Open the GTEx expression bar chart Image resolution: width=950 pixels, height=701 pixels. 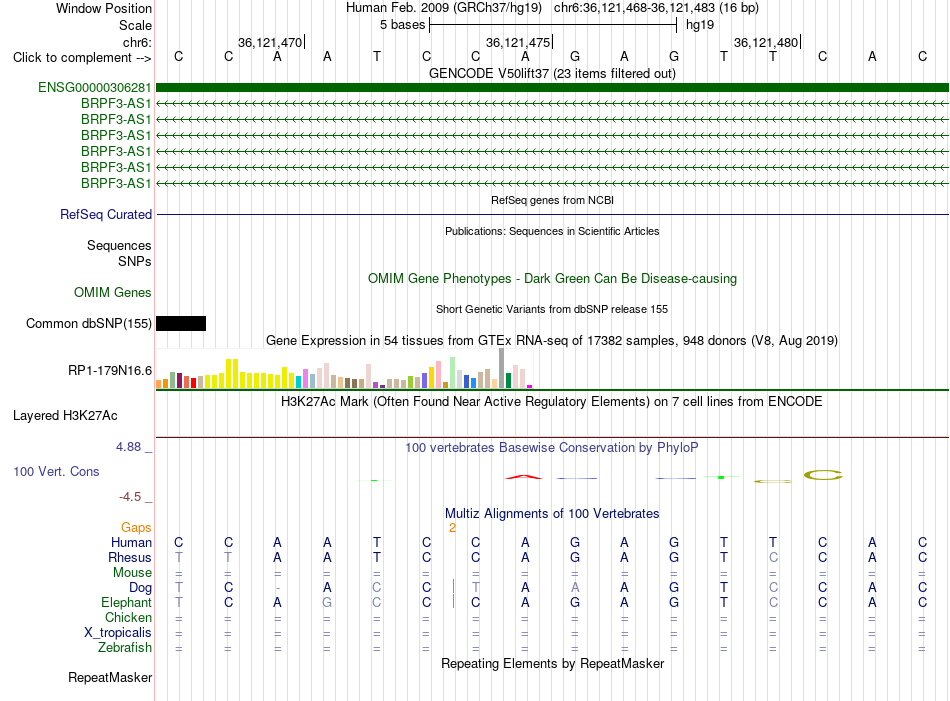point(344,368)
